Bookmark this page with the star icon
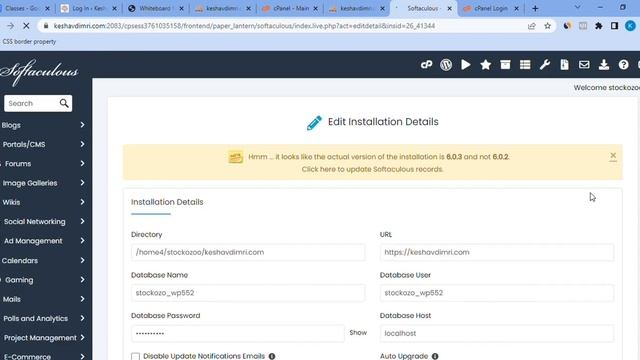 (x=548, y=26)
